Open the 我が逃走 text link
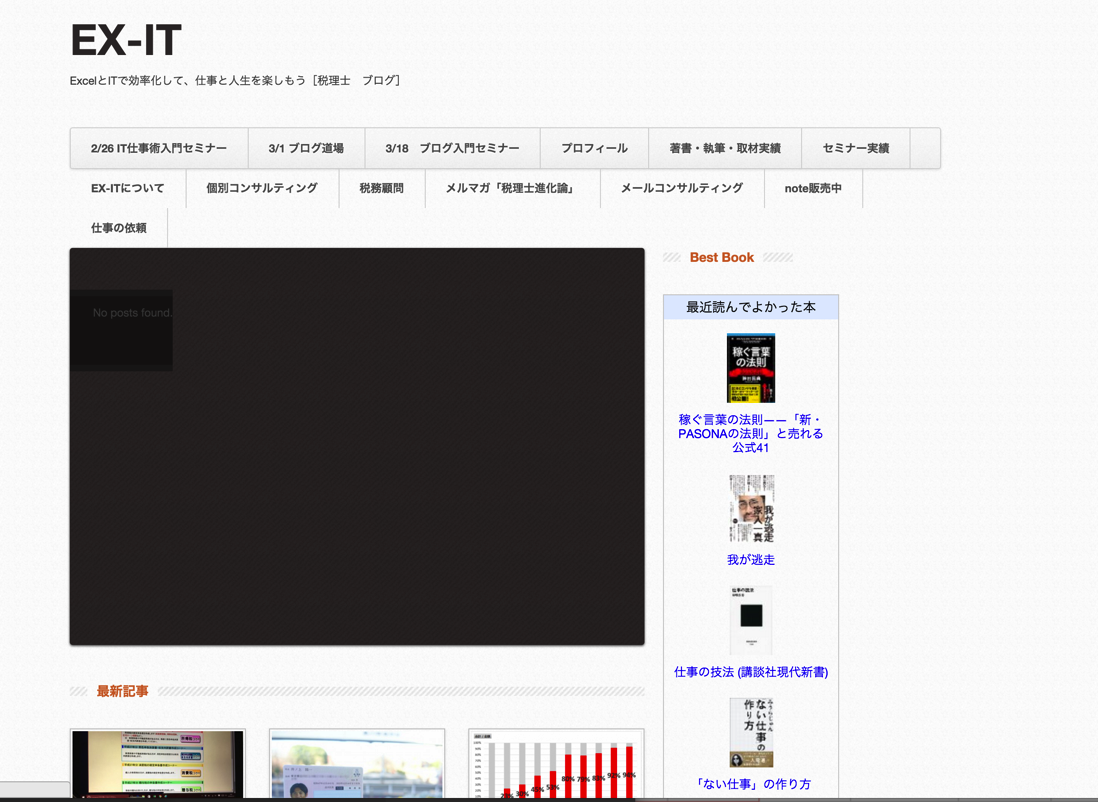Image resolution: width=1098 pixels, height=802 pixels. pyautogui.click(x=751, y=560)
